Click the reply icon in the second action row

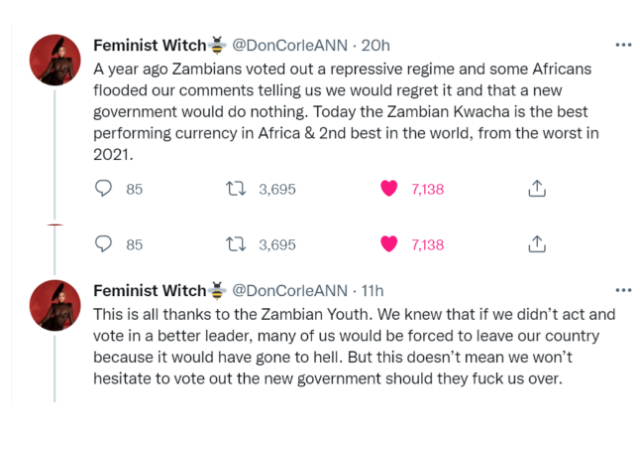point(103,244)
